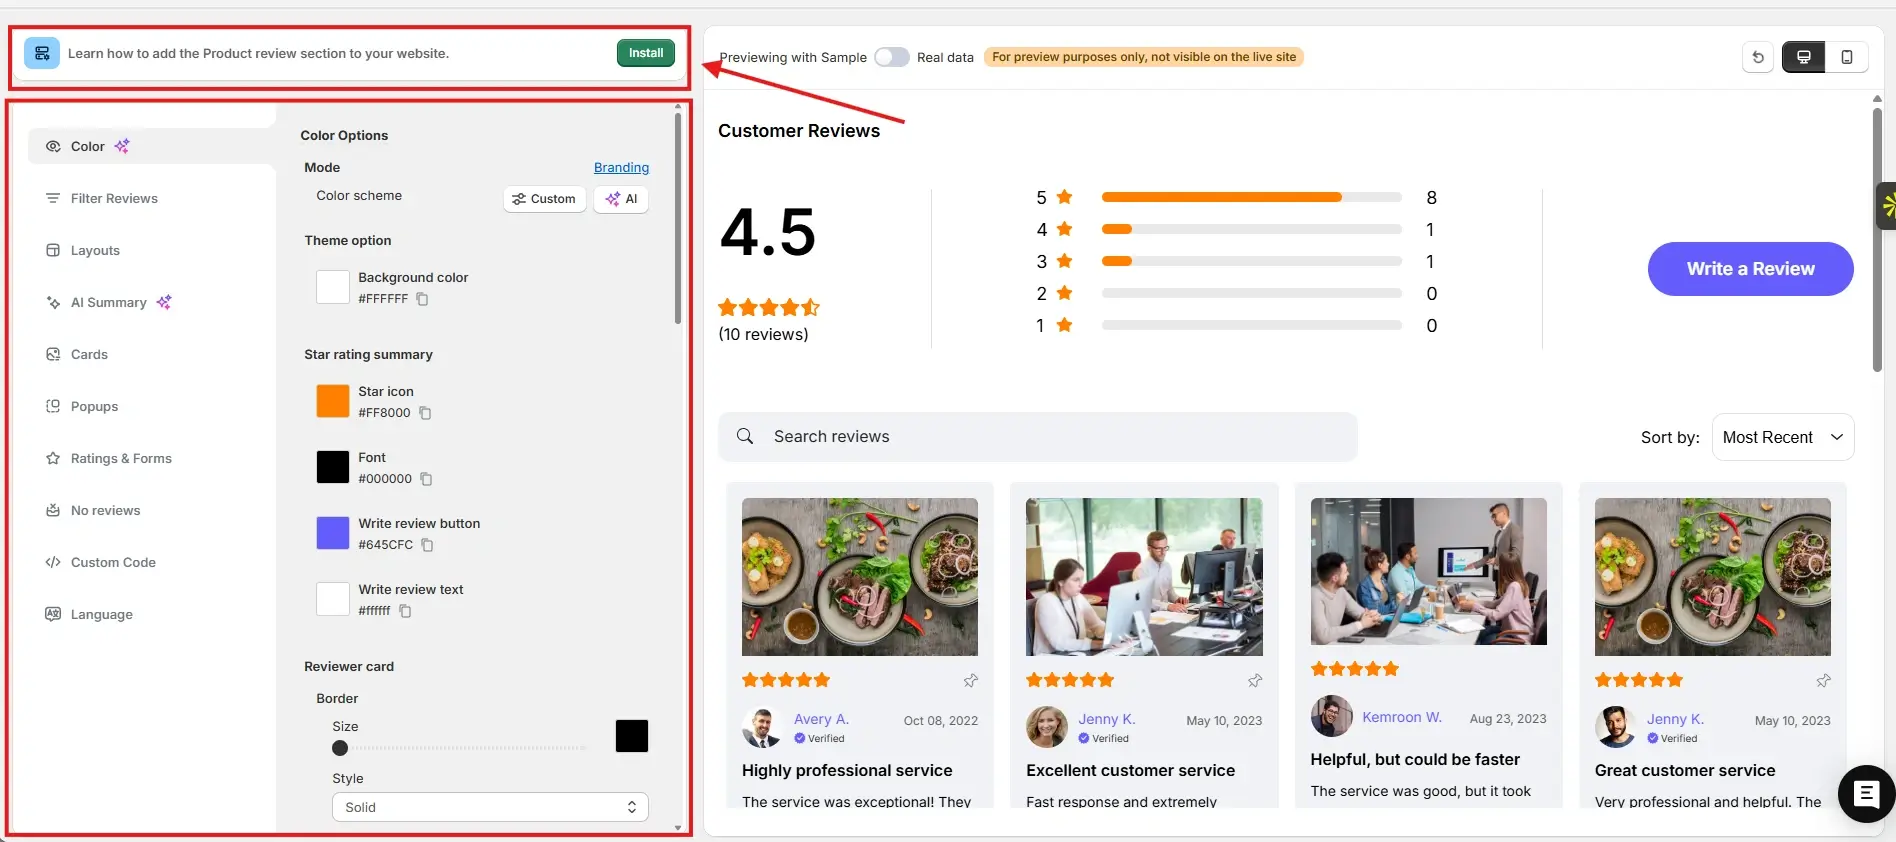Click the Write a Review button
This screenshot has height=842, width=1896.
pyautogui.click(x=1750, y=269)
